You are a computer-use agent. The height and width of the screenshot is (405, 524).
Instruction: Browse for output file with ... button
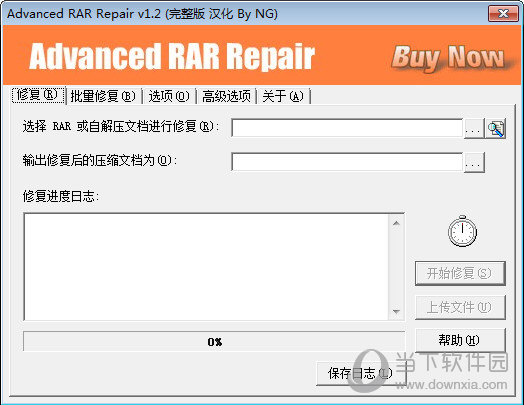click(x=474, y=163)
